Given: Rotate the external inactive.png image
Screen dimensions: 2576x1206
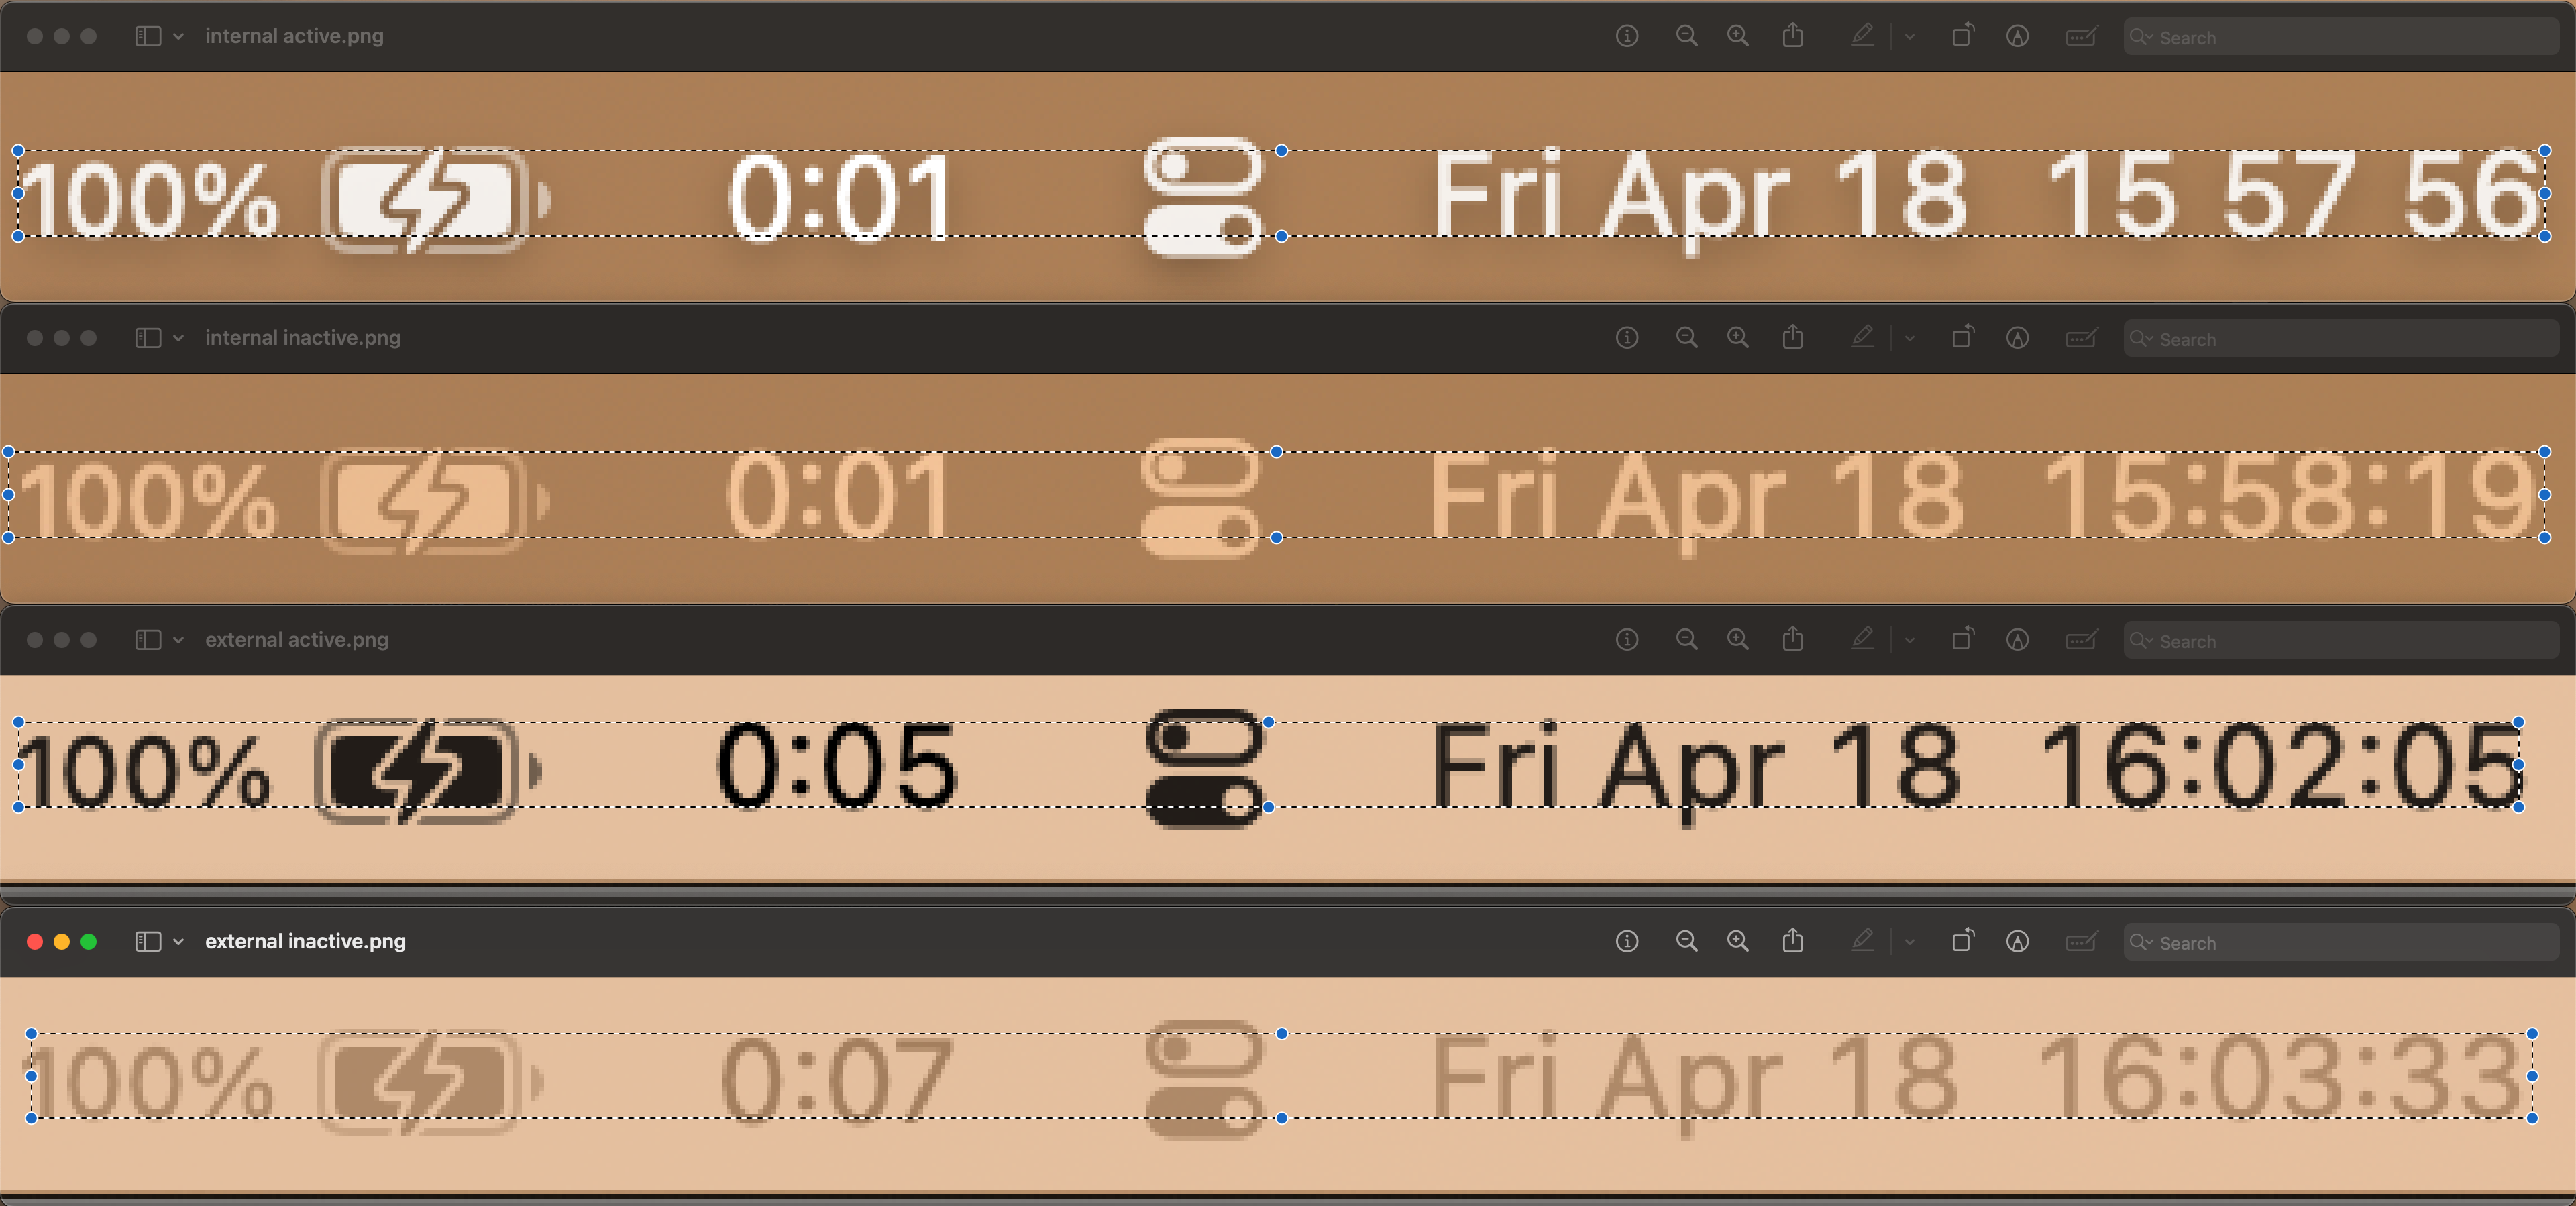Looking at the screenshot, I should [x=1963, y=940].
